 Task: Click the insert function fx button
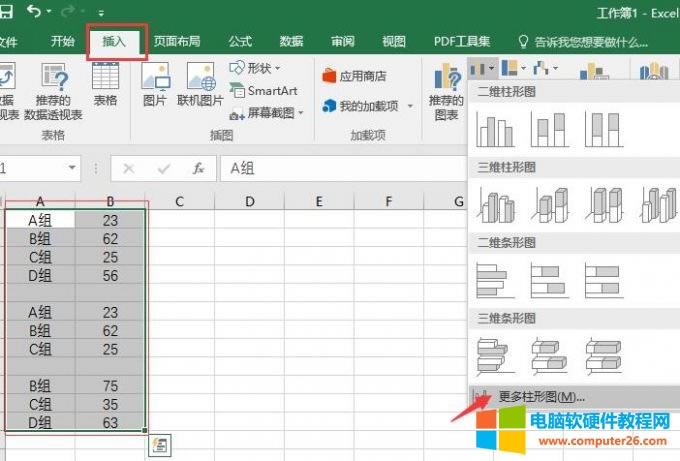coord(198,169)
